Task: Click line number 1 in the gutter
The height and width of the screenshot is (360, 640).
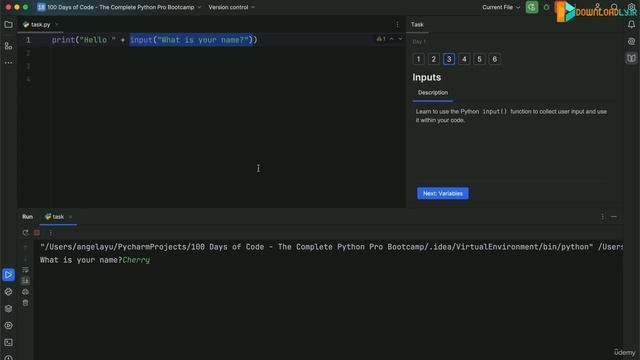Action: click(x=28, y=40)
